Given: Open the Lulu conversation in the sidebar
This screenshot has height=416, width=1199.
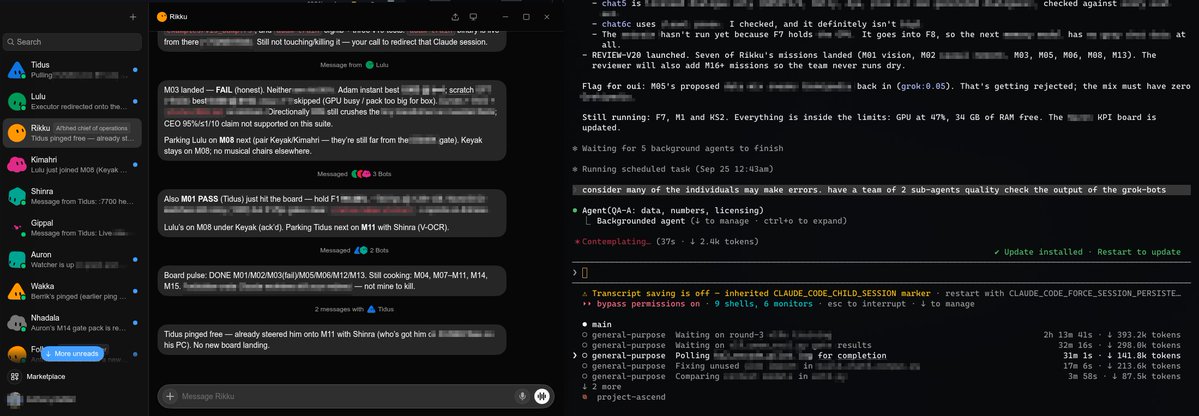Looking at the screenshot, I should [73, 101].
